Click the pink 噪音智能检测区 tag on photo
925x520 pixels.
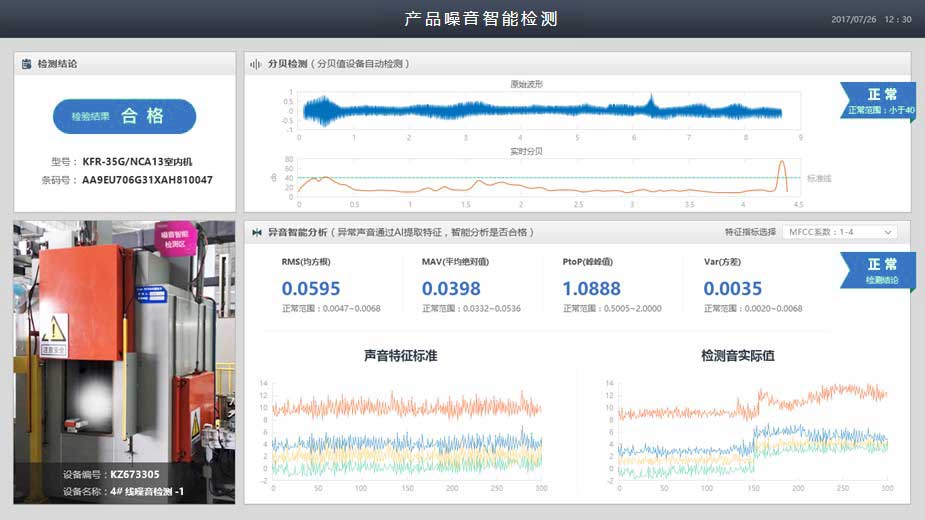coord(179,240)
